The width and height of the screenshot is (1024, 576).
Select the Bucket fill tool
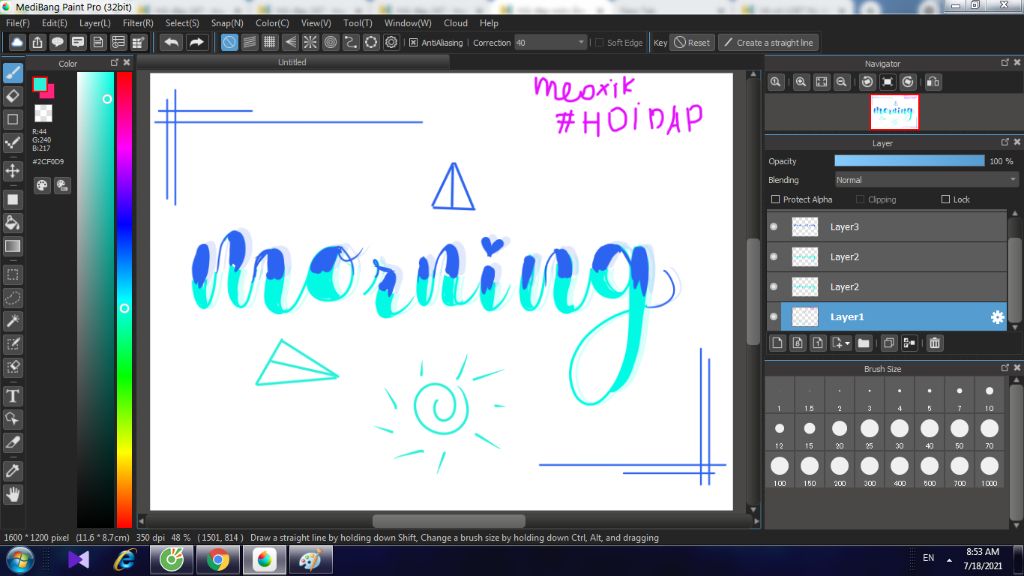point(12,223)
